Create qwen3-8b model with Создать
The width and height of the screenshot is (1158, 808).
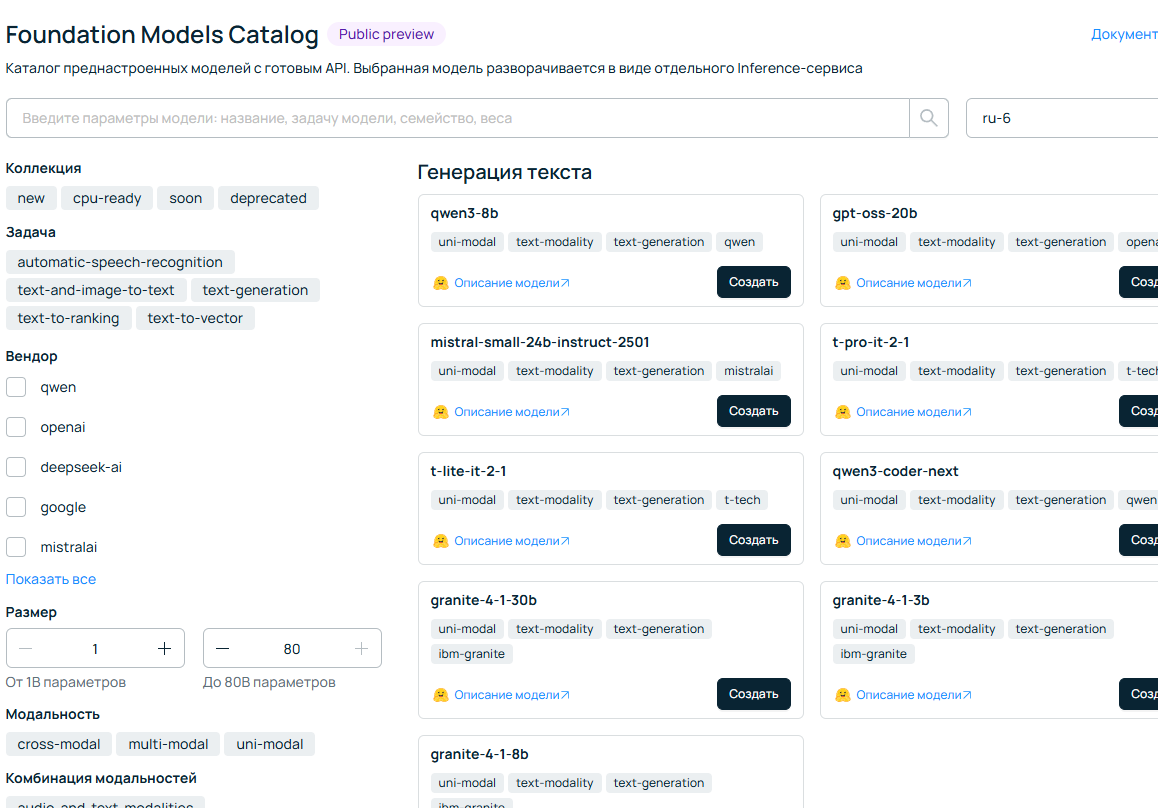[x=753, y=282]
